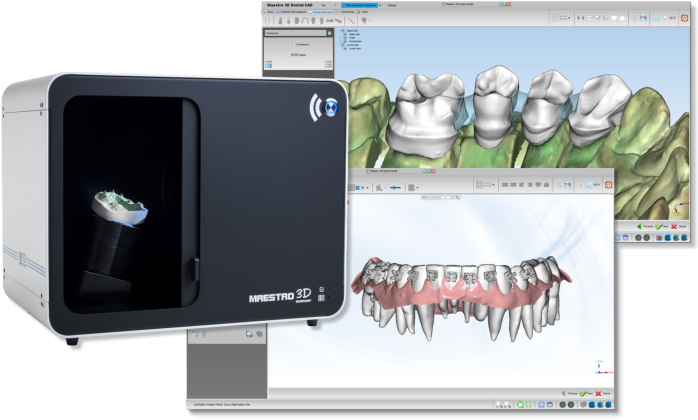698x420 pixels.
Task: Toggle the highlighted arch icon in Dental CAD toolbar
Action: (x=656, y=18)
